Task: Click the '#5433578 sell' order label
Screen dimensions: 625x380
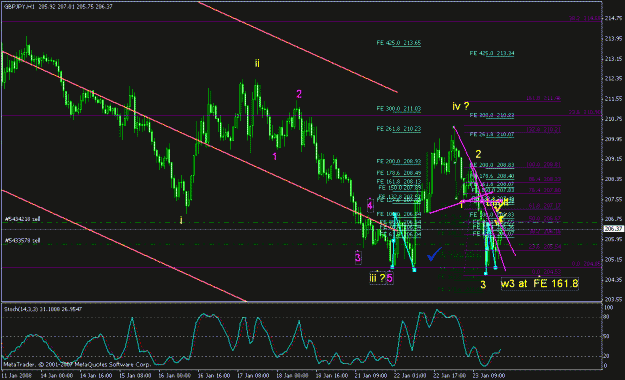Action: click(x=22, y=240)
